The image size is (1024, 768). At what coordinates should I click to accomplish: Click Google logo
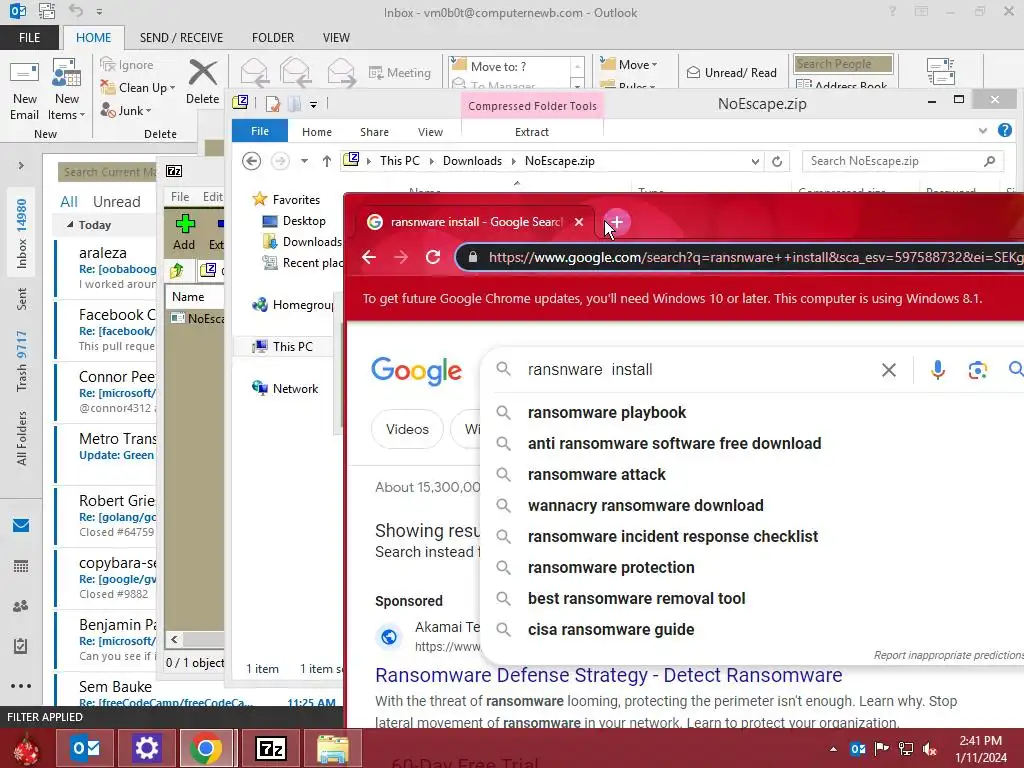tap(417, 370)
